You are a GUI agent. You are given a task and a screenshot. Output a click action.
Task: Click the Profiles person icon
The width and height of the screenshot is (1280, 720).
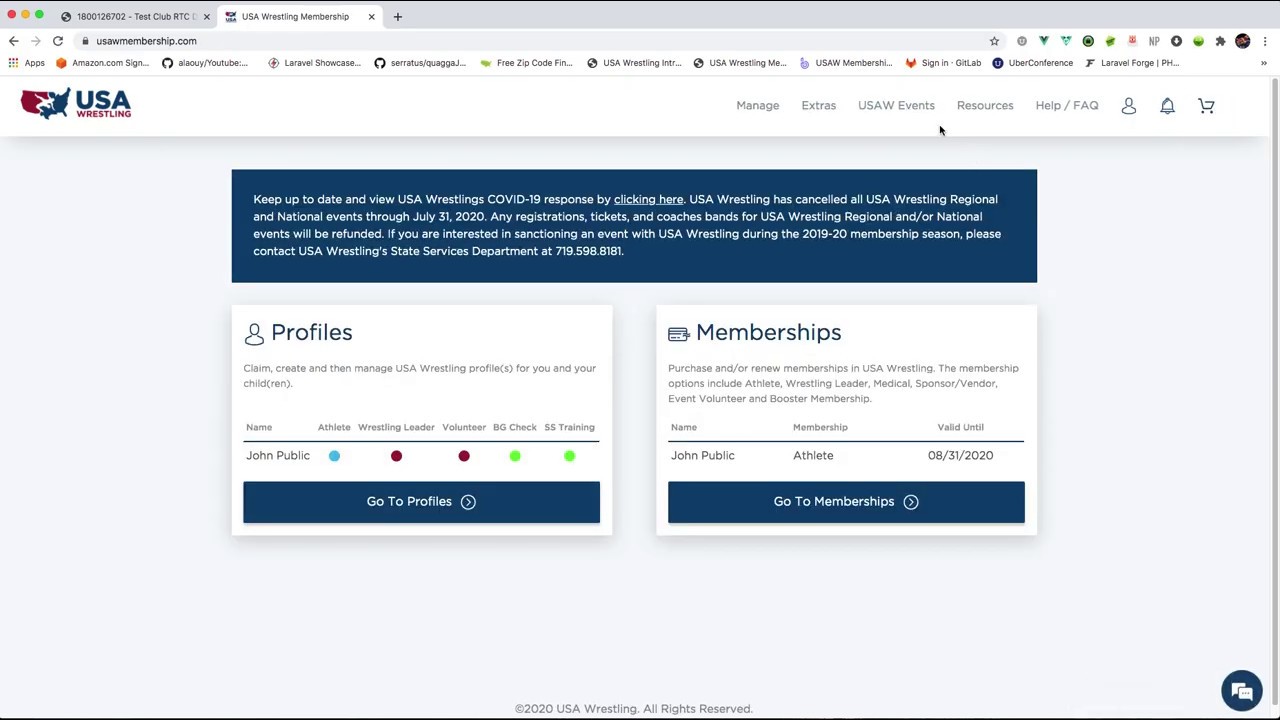[254, 333]
